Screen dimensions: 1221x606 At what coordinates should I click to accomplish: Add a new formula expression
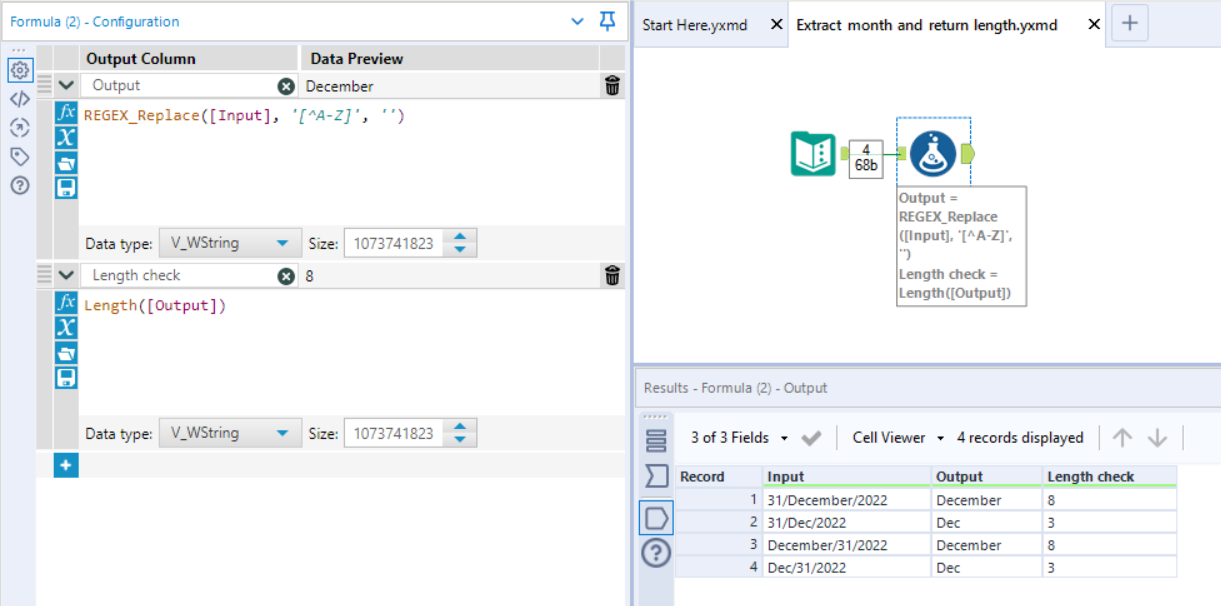tap(66, 465)
